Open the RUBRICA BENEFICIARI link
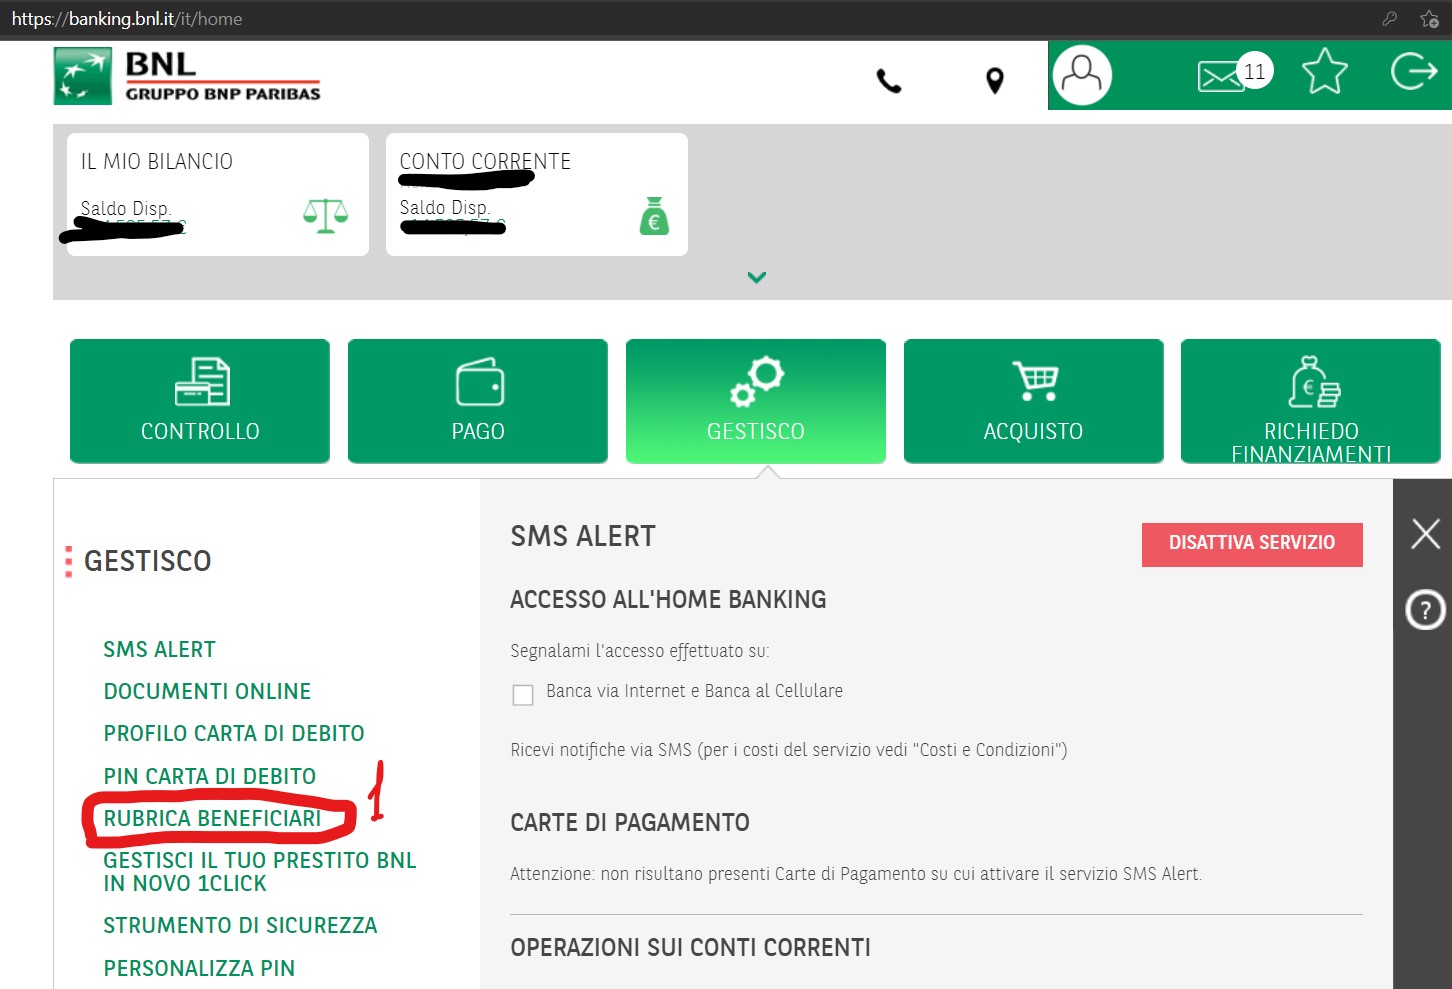The image size is (1452, 989). (212, 818)
